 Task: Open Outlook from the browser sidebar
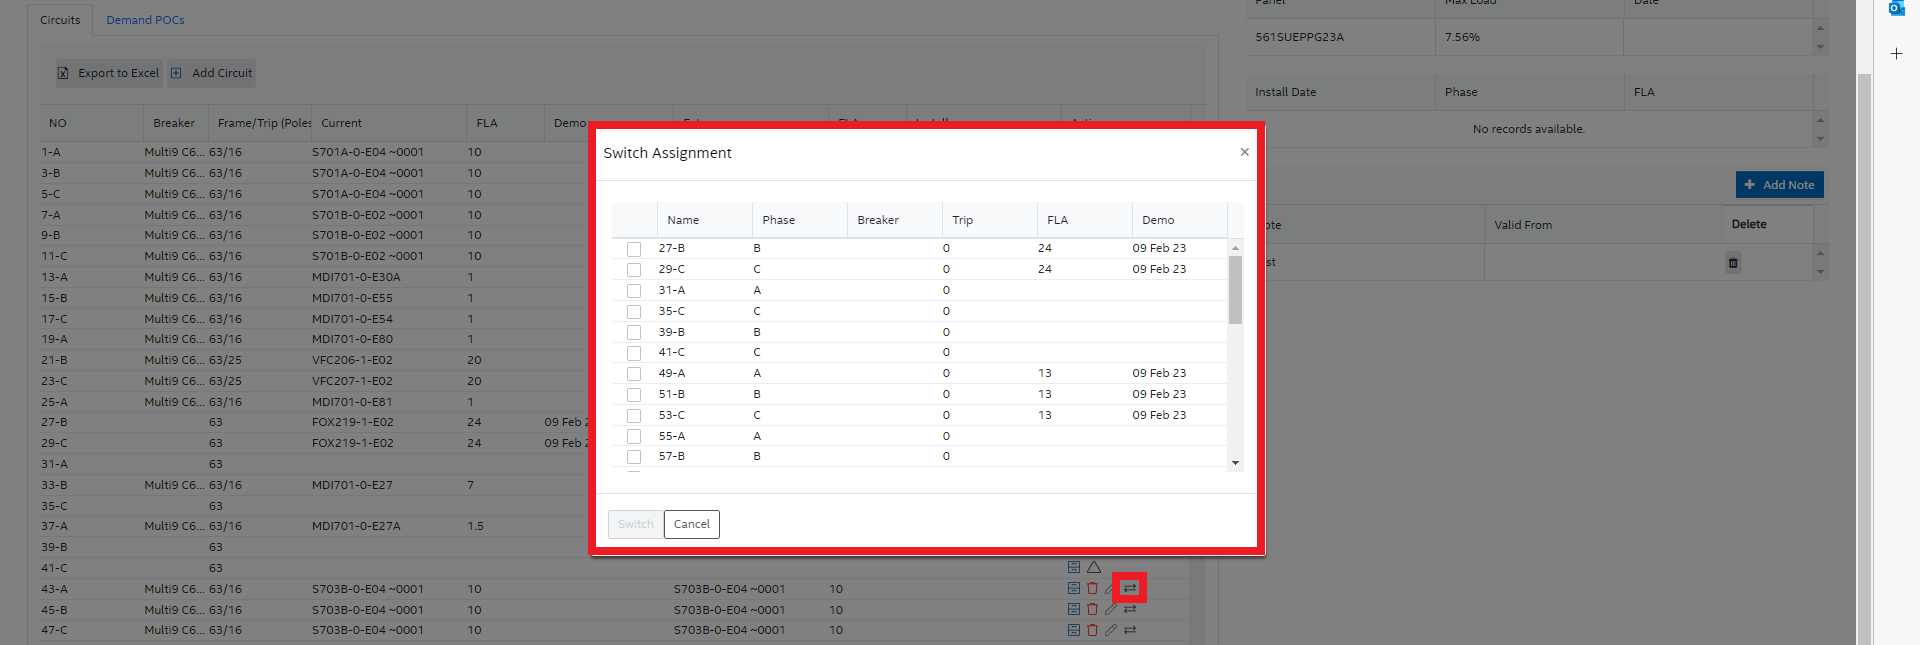click(1896, 8)
